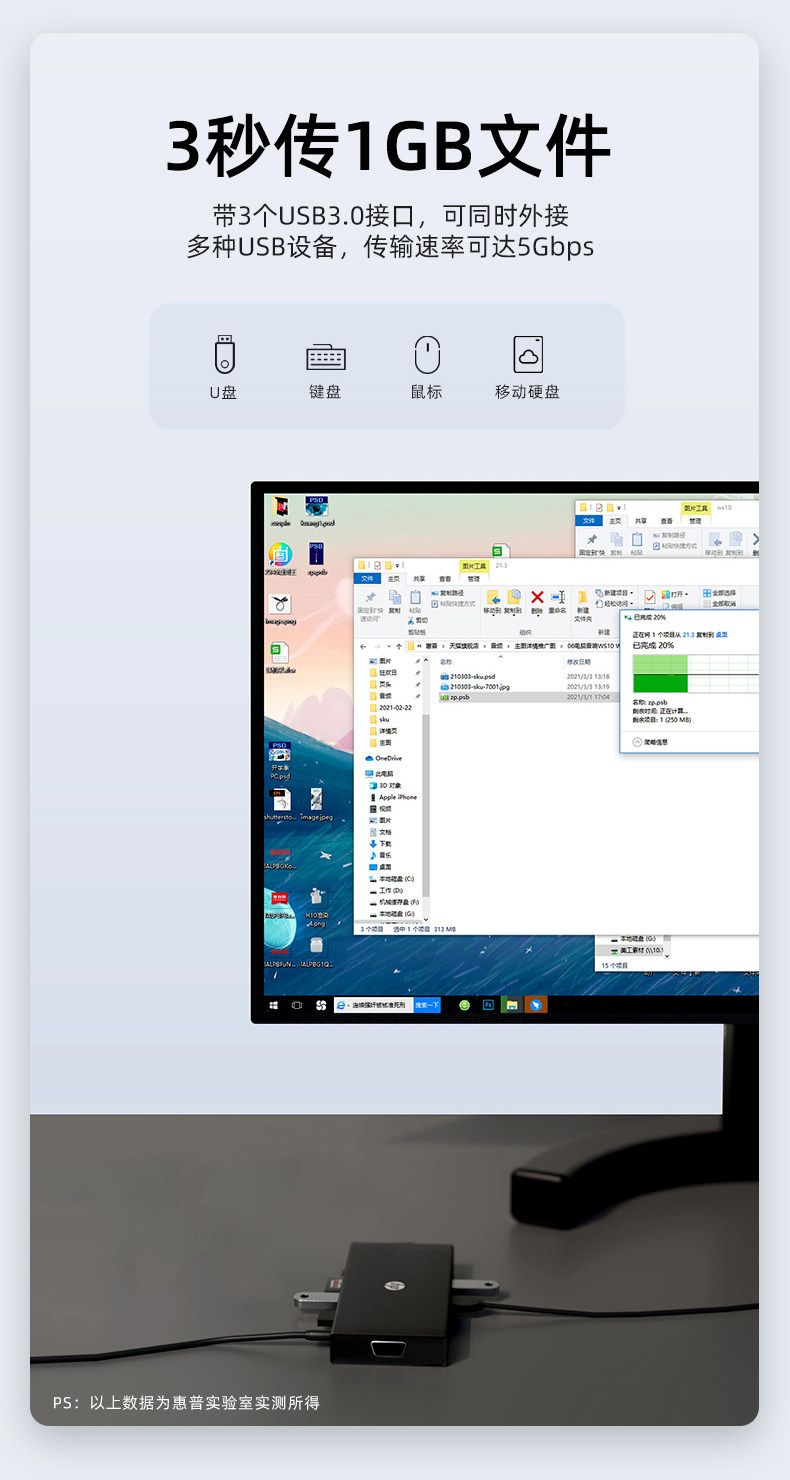Click the taskbar search input field
Viewport: 790px width, 1480px height.
[374, 1005]
